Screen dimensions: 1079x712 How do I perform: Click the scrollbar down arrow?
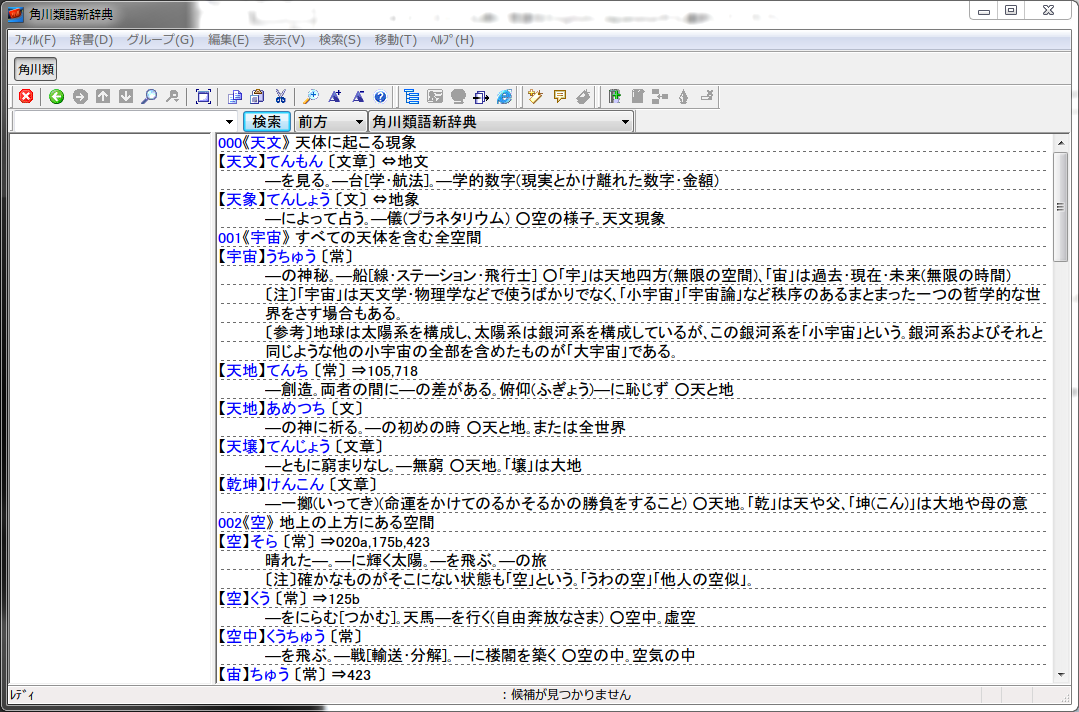(1060, 675)
